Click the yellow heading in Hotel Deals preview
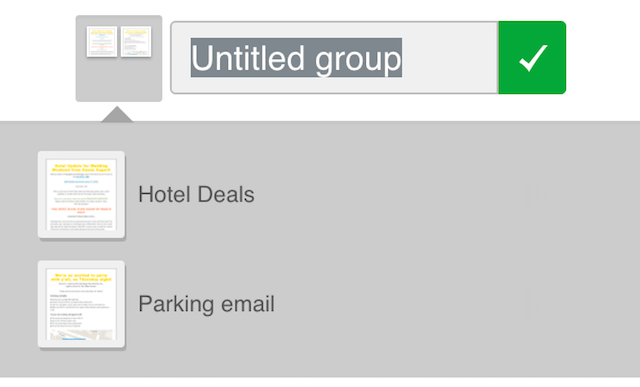Image resolution: width=640 pixels, height=387 pixels. pos(81,168)
